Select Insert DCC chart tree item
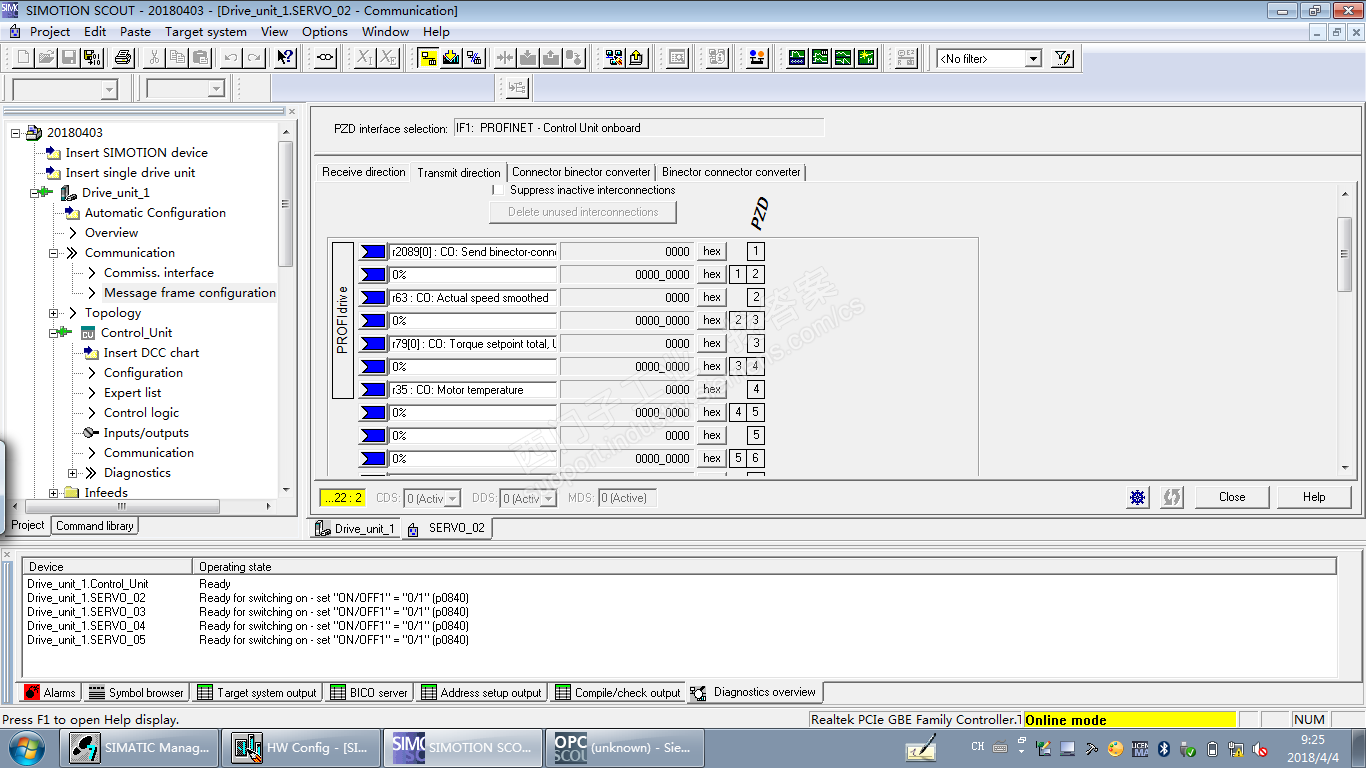 point(151,353)
